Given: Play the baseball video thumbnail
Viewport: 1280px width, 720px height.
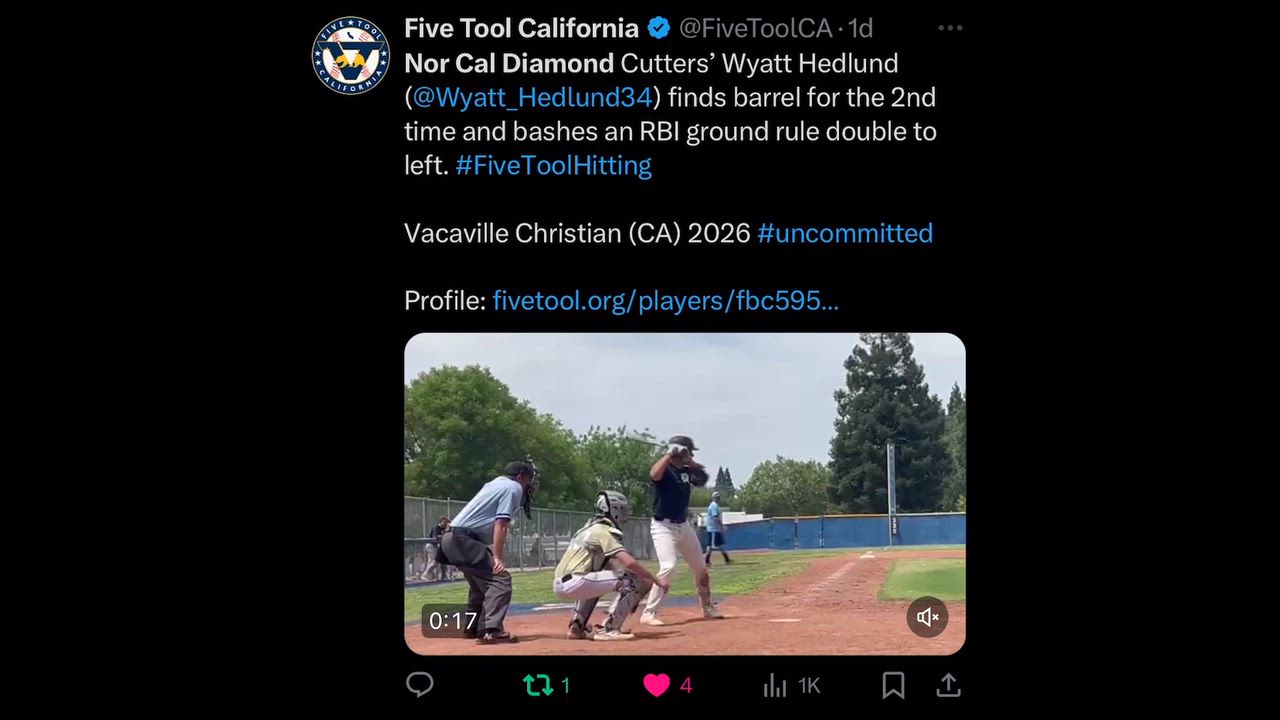Looking at the screenshot, I should pyautogui.click(x=684, y=493).
